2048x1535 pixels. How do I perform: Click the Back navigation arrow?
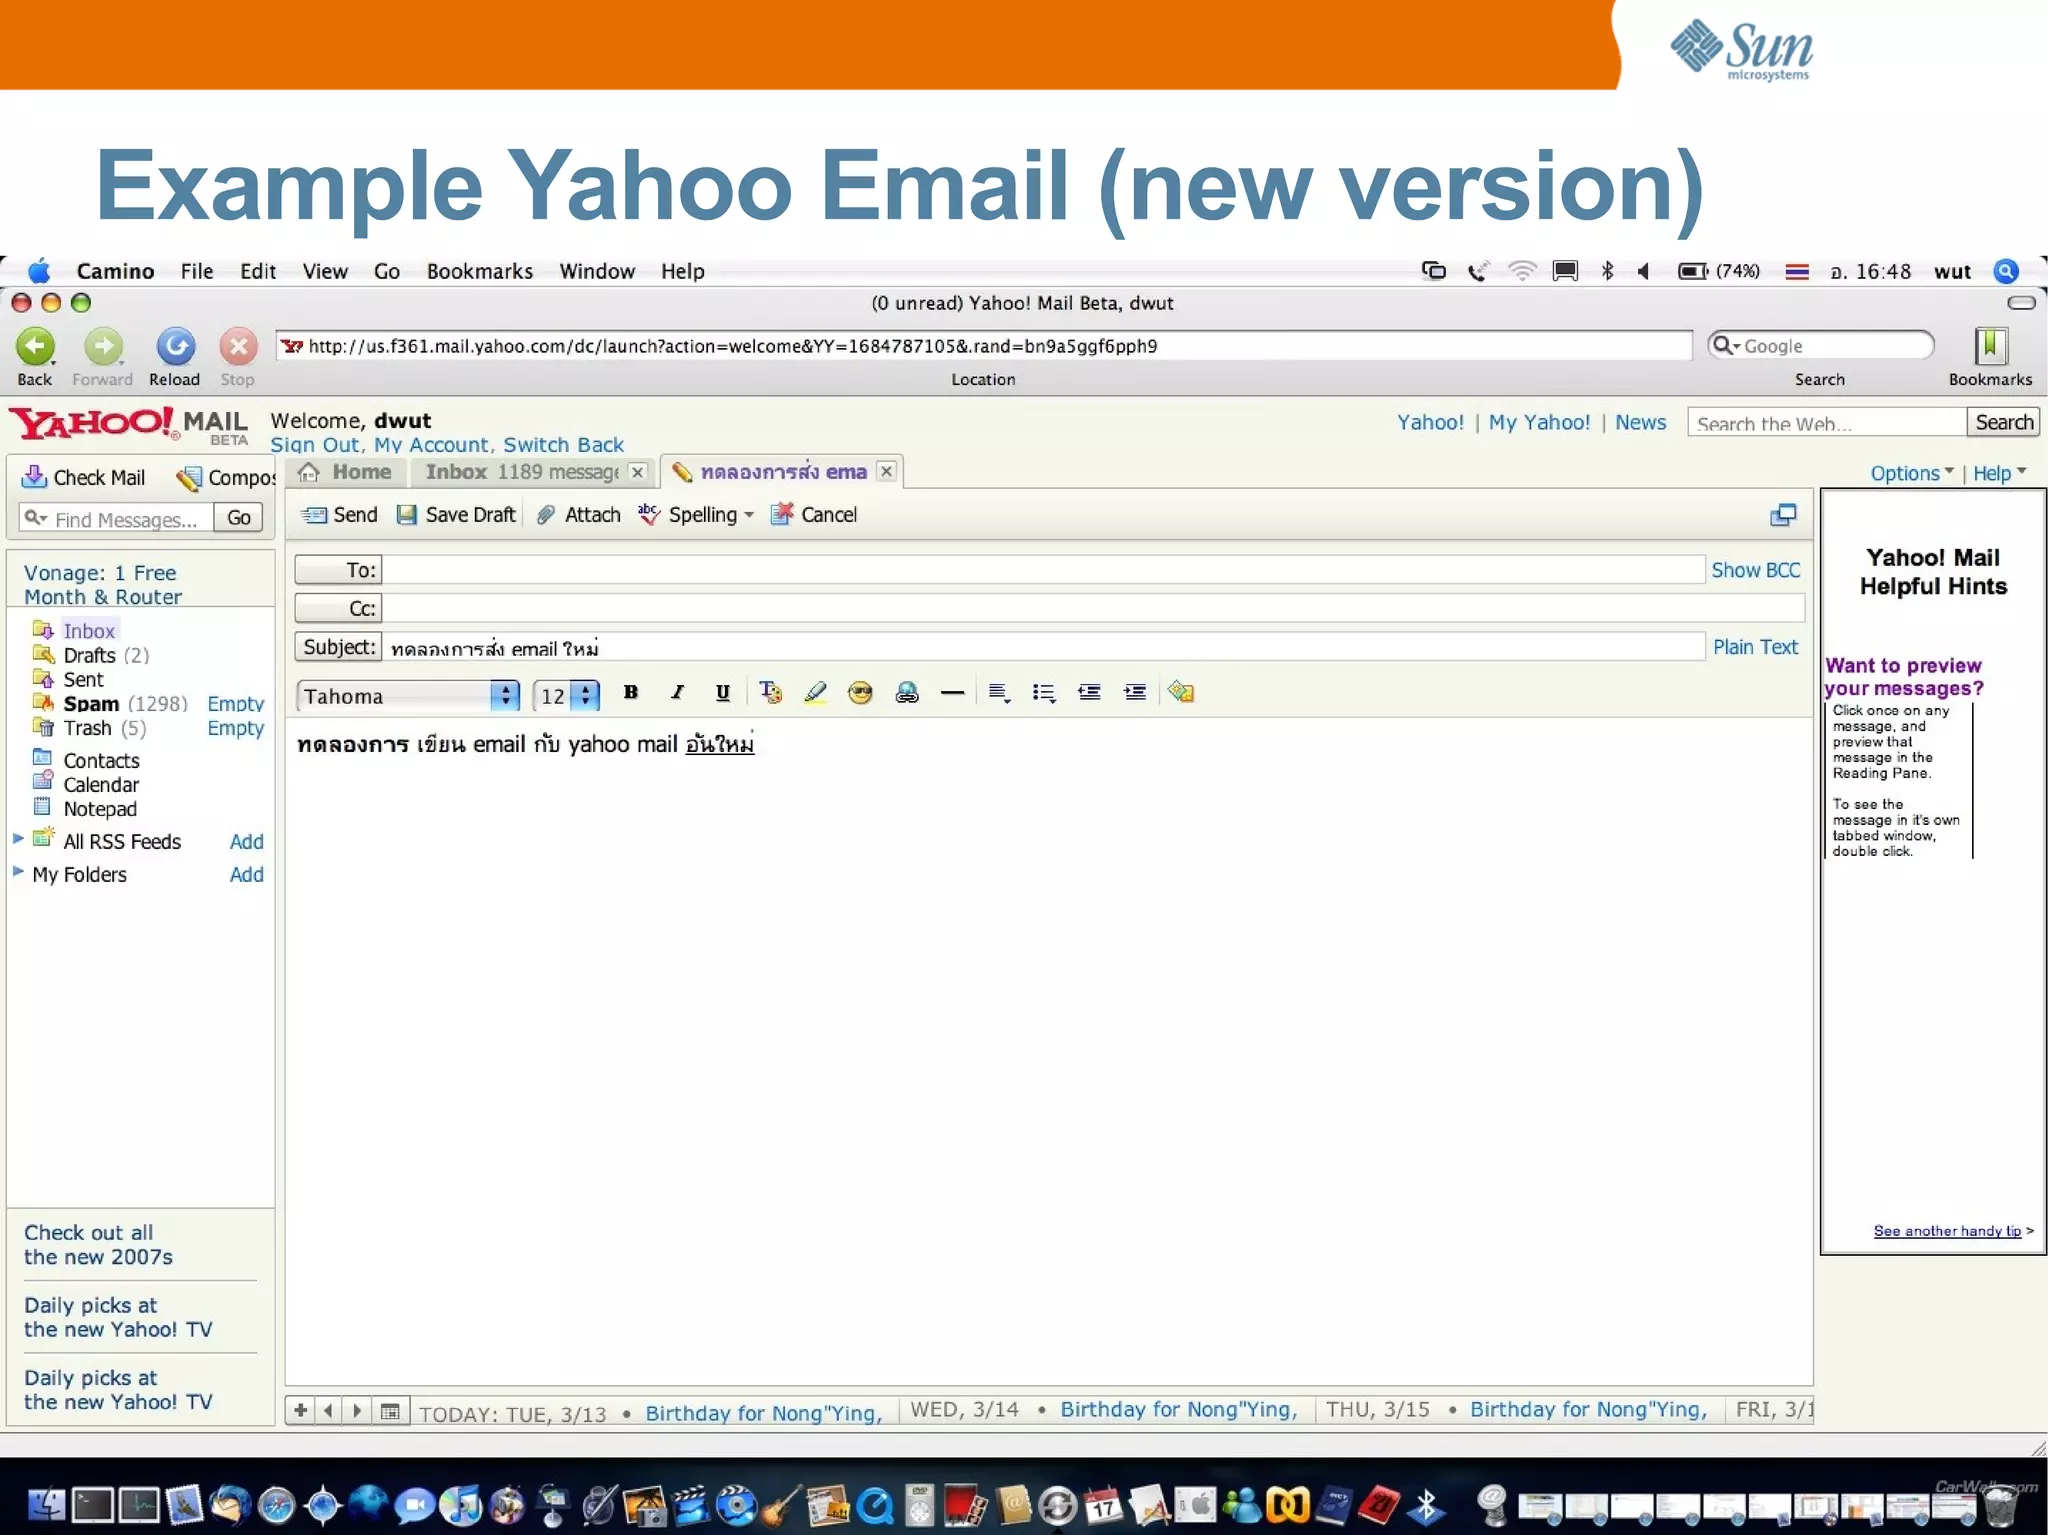point(35,347)
